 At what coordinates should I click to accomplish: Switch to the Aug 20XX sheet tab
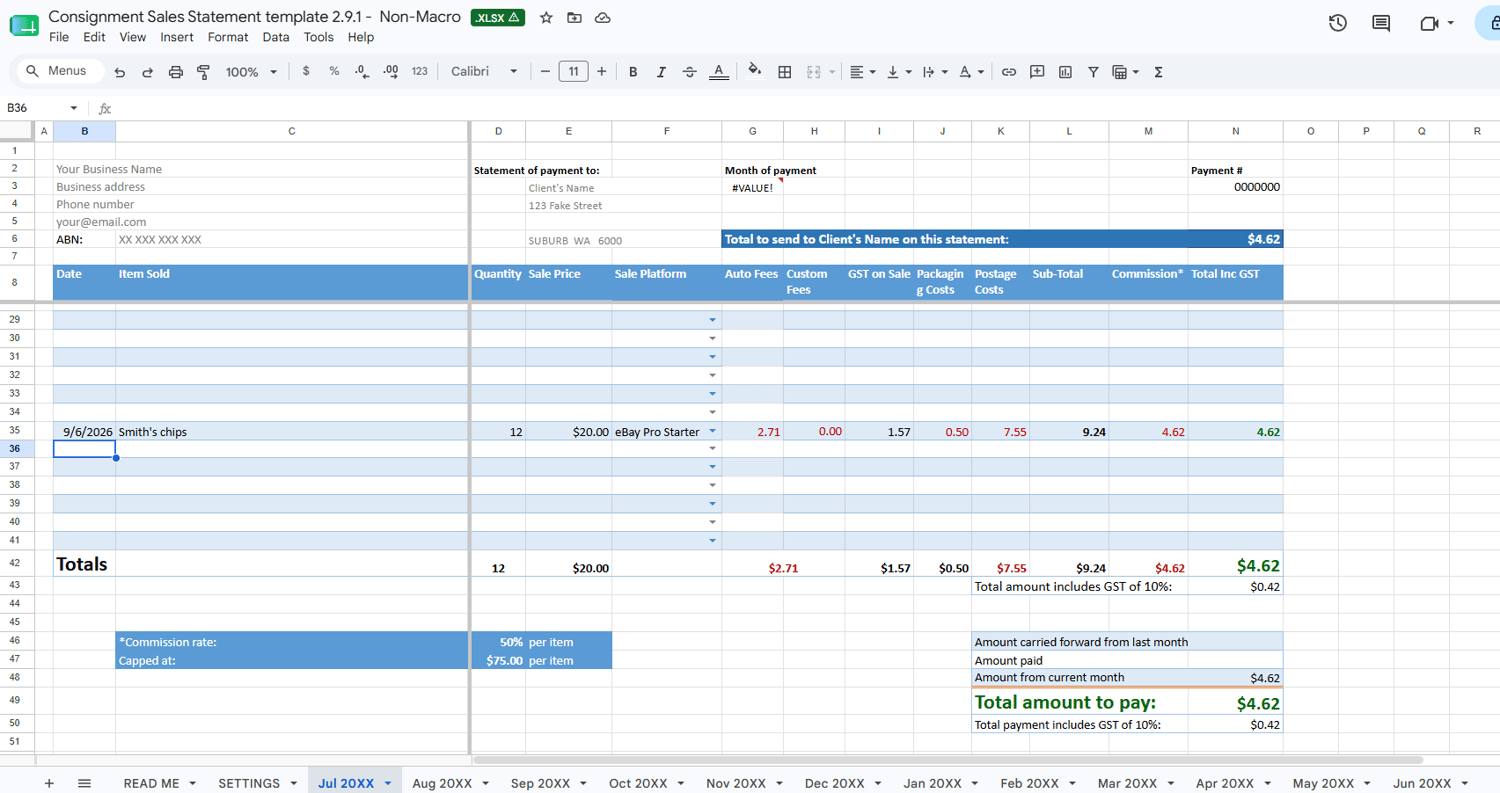point(441,783)
